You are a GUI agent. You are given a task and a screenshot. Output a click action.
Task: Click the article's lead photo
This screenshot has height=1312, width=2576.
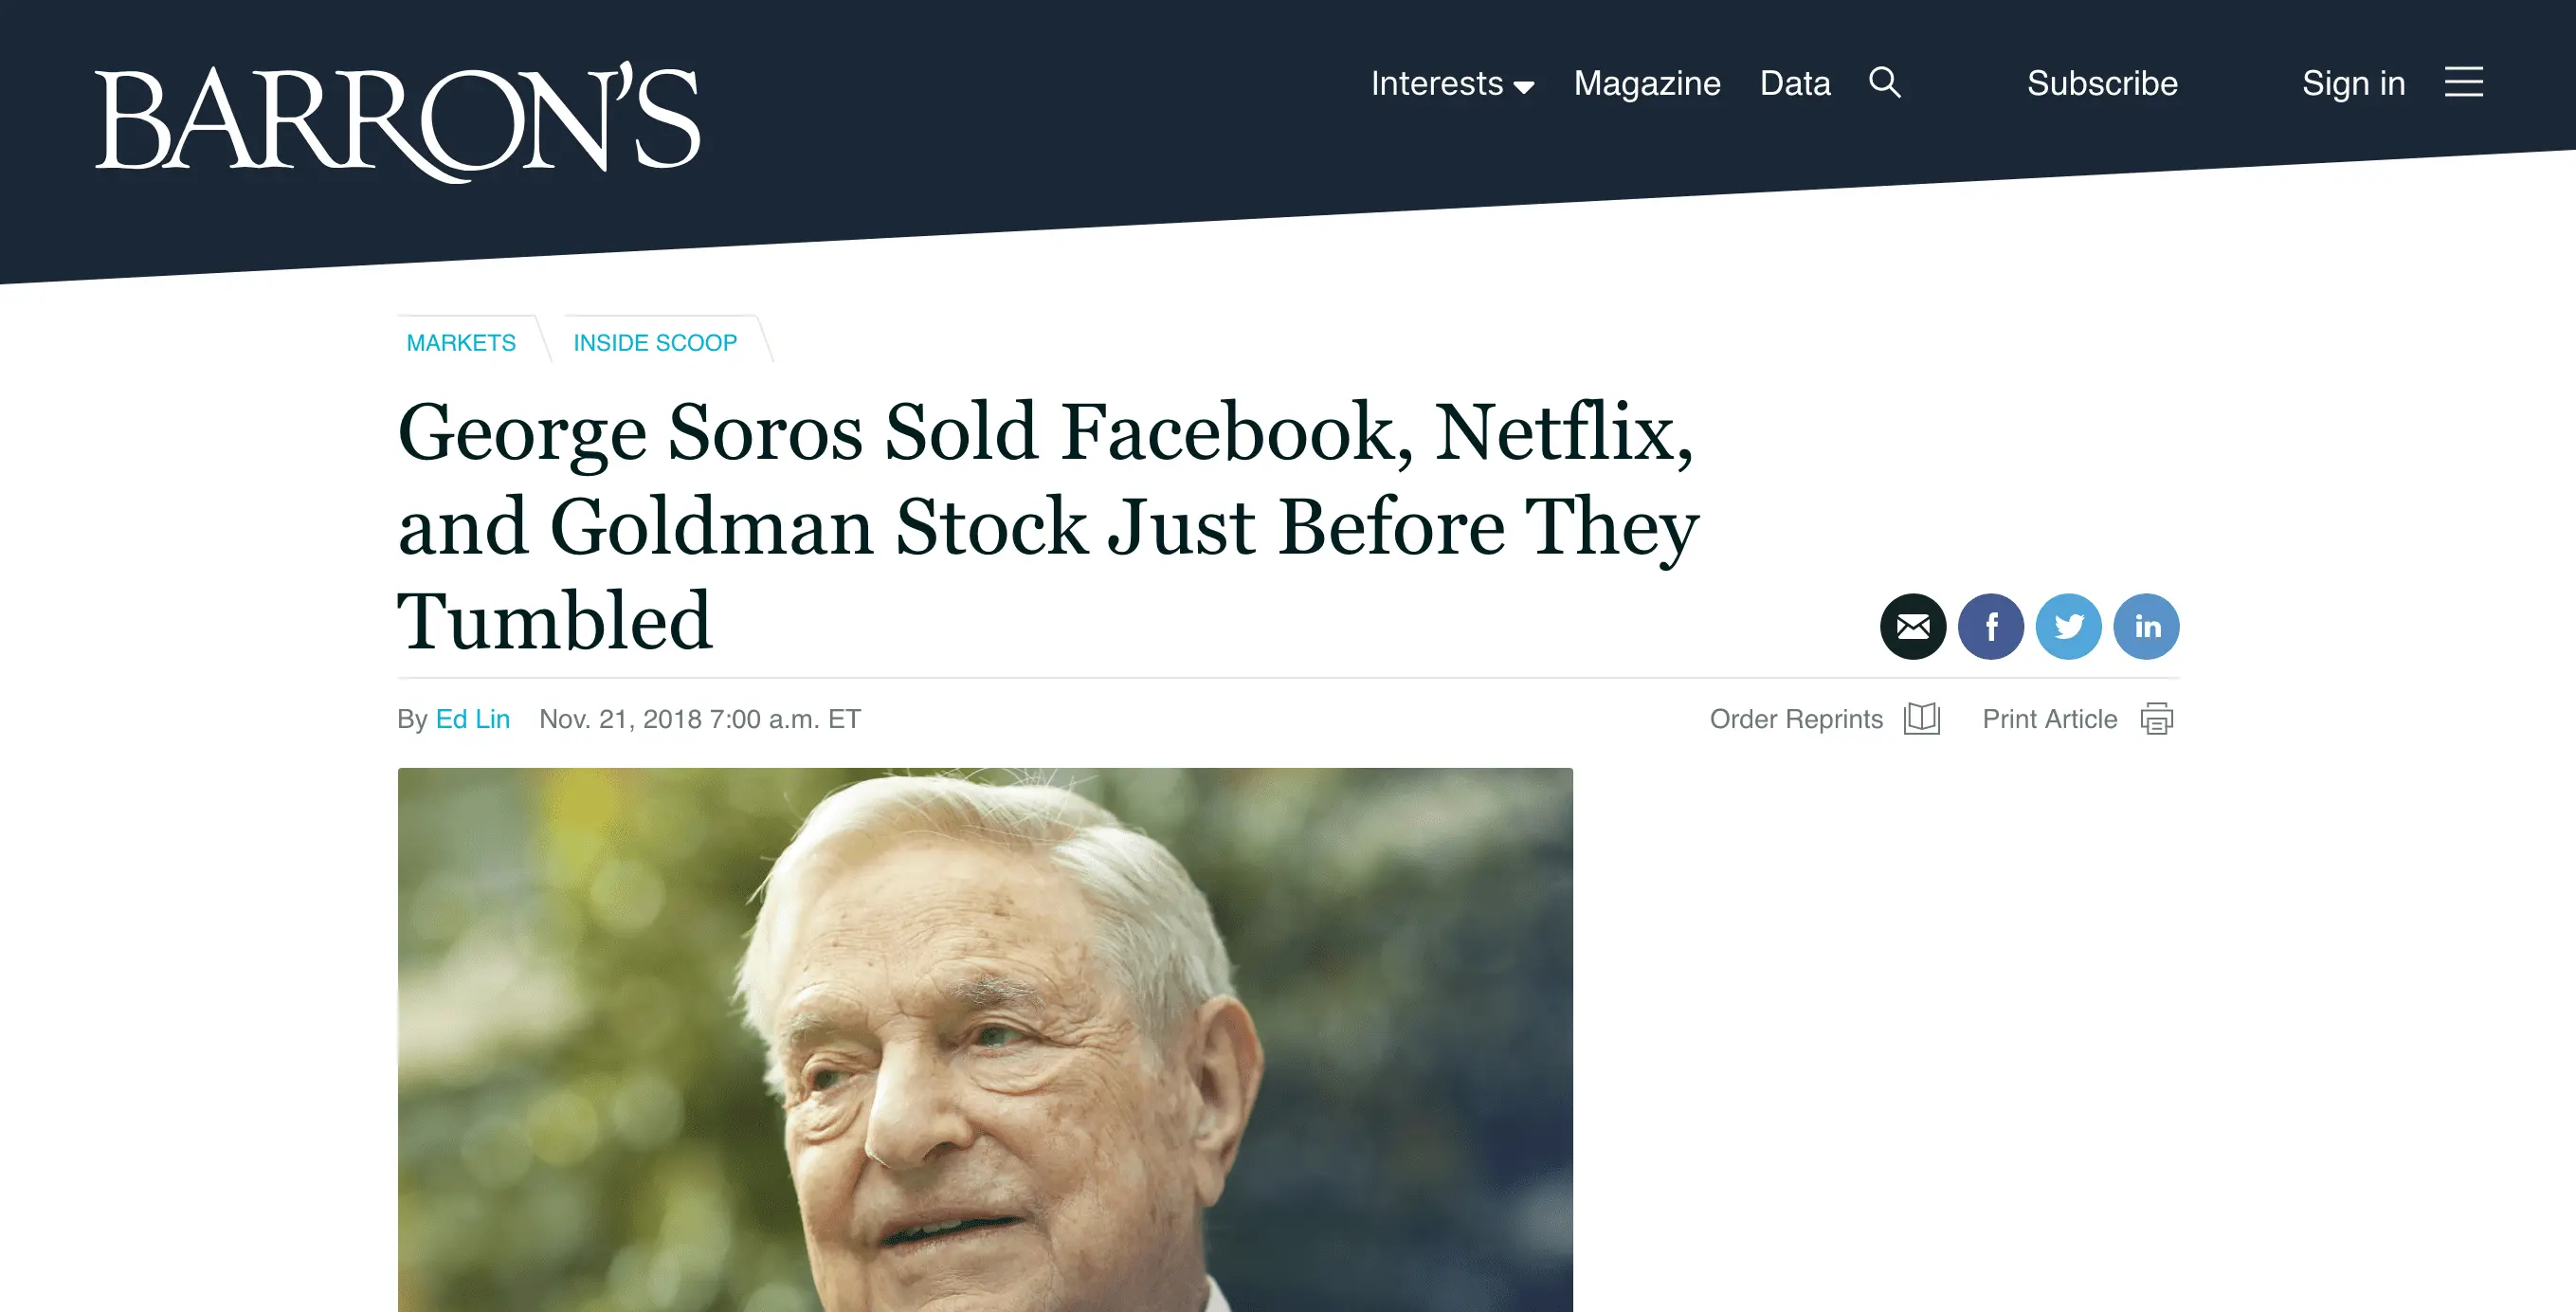point(985,1040)
